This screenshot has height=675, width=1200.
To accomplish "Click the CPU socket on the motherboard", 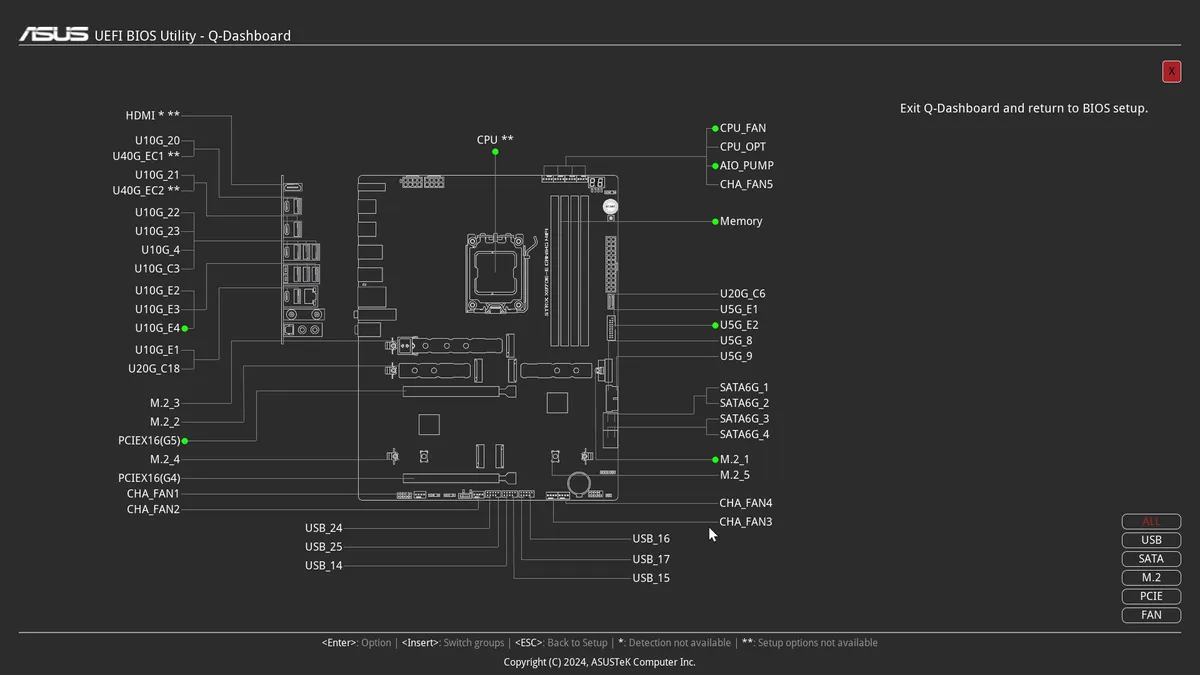I will (x=495, y=267).
